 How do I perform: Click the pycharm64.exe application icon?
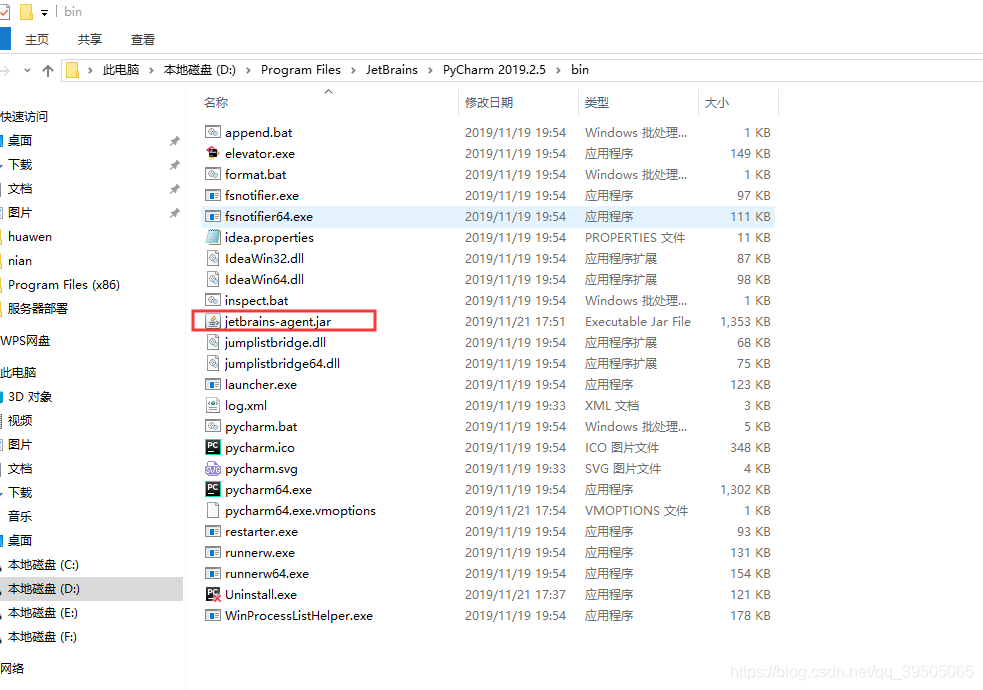(x=213, y=489)
